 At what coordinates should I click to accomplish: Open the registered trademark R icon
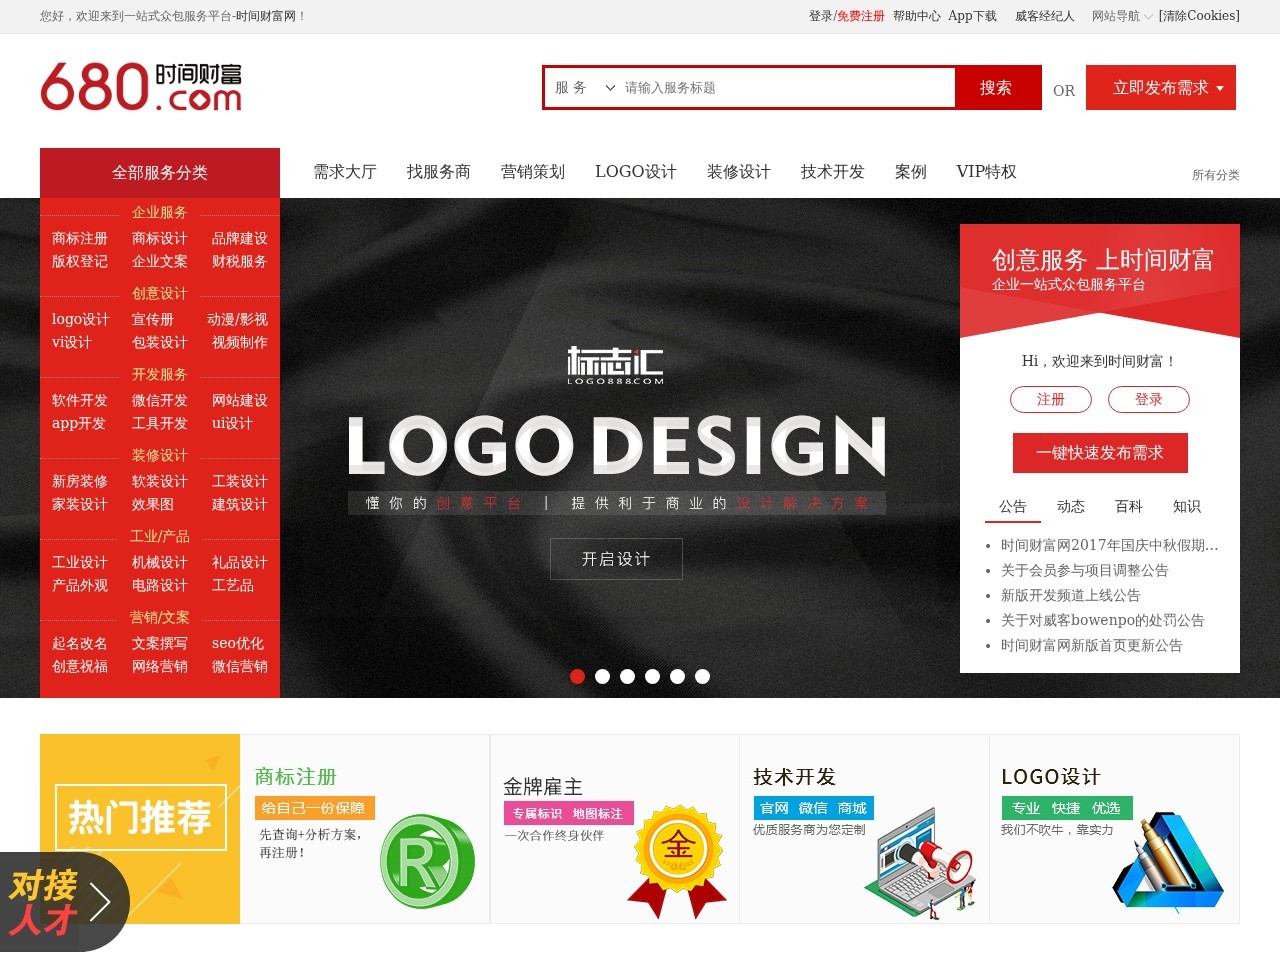click(427, 861)
